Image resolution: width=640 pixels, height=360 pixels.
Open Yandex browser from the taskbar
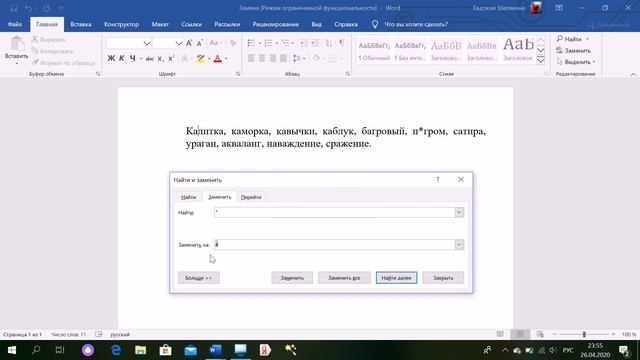click(x=265, y=350)
